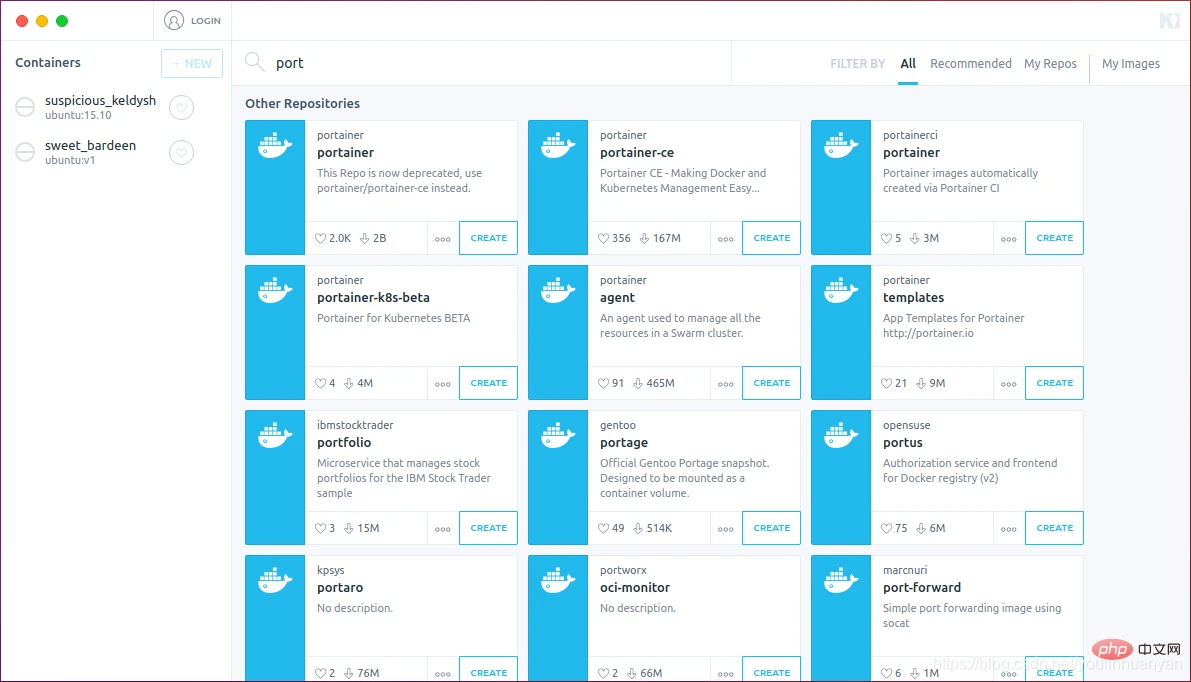Like the opensuse portus heart icon
The height and width of the screenshot is (682, 1191).
pos(886,529)
